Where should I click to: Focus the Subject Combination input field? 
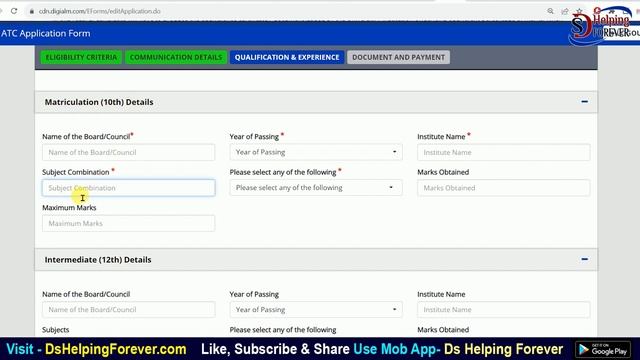click(x=129, y=188)
